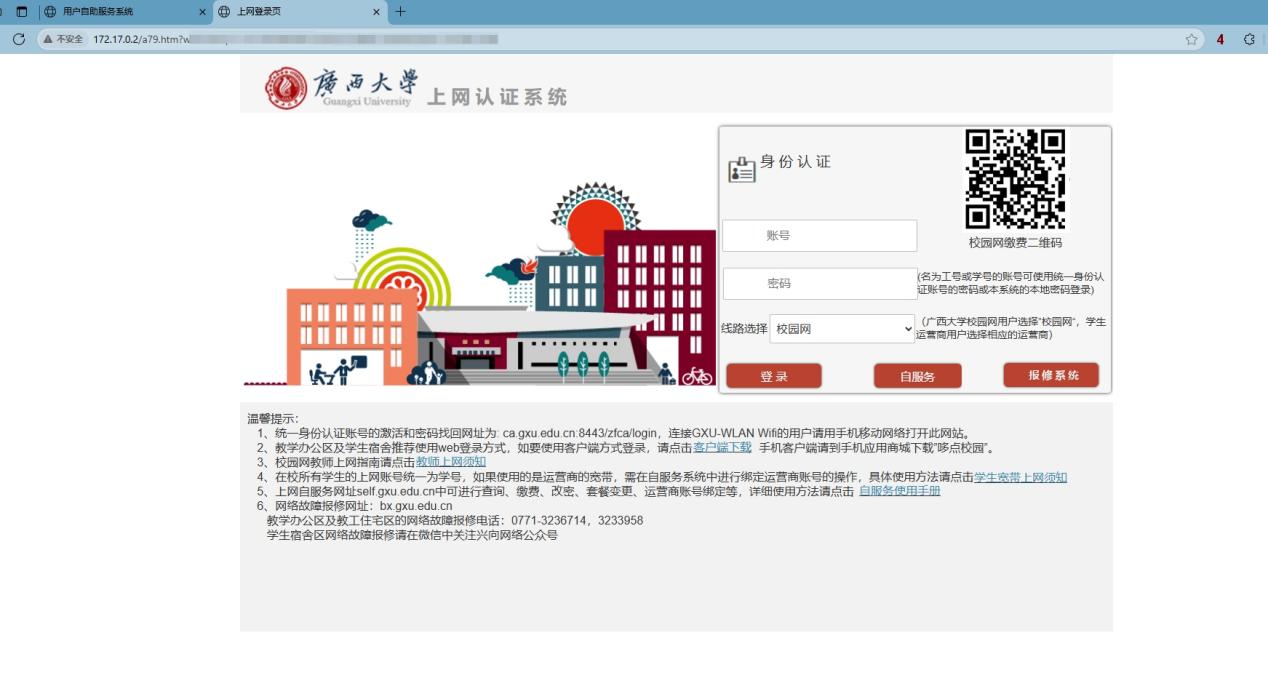Click the red number 4 toolbar icon

coord(1220,39)
